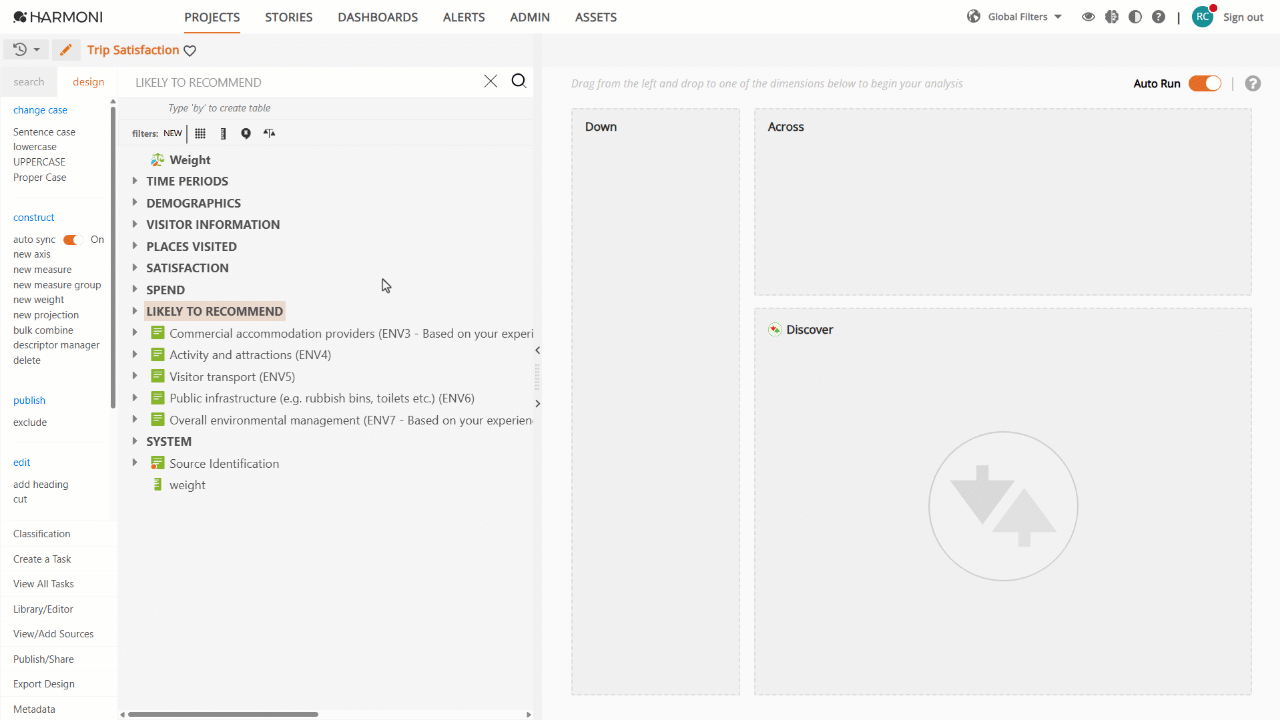Toggle the contrast half-circle icon
This screenshot has height=720, width=1280.
point(1135,17)
